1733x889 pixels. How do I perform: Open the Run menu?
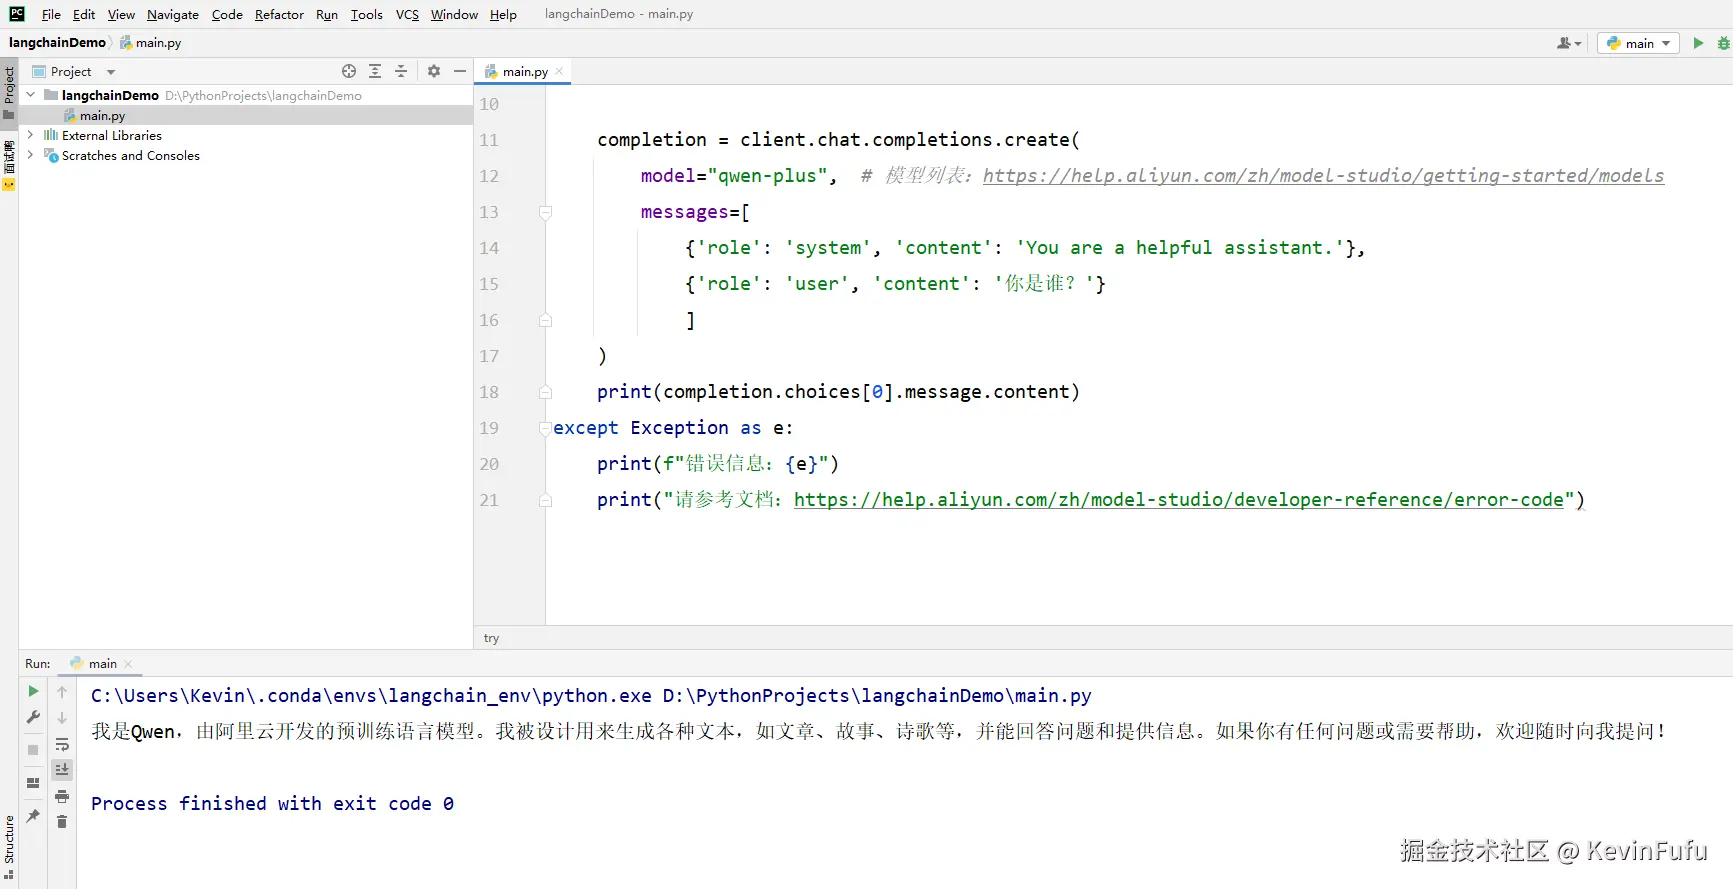[327, 14]
